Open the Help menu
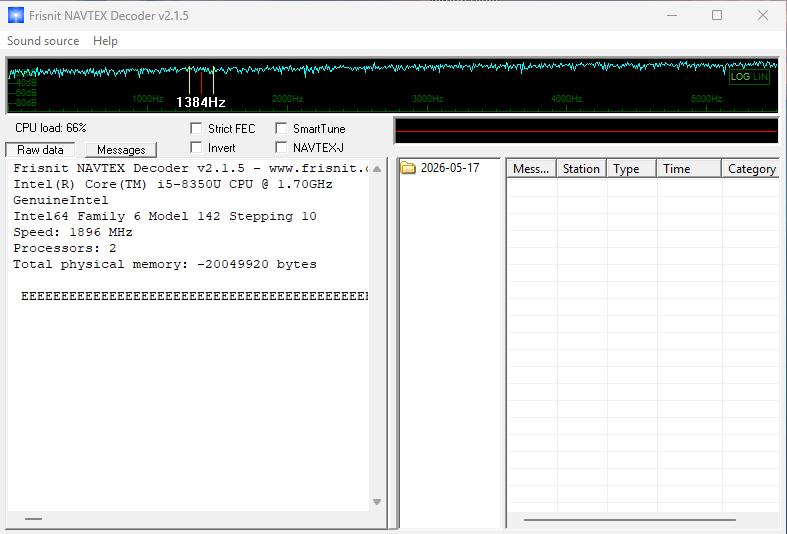 coord(105,41)
